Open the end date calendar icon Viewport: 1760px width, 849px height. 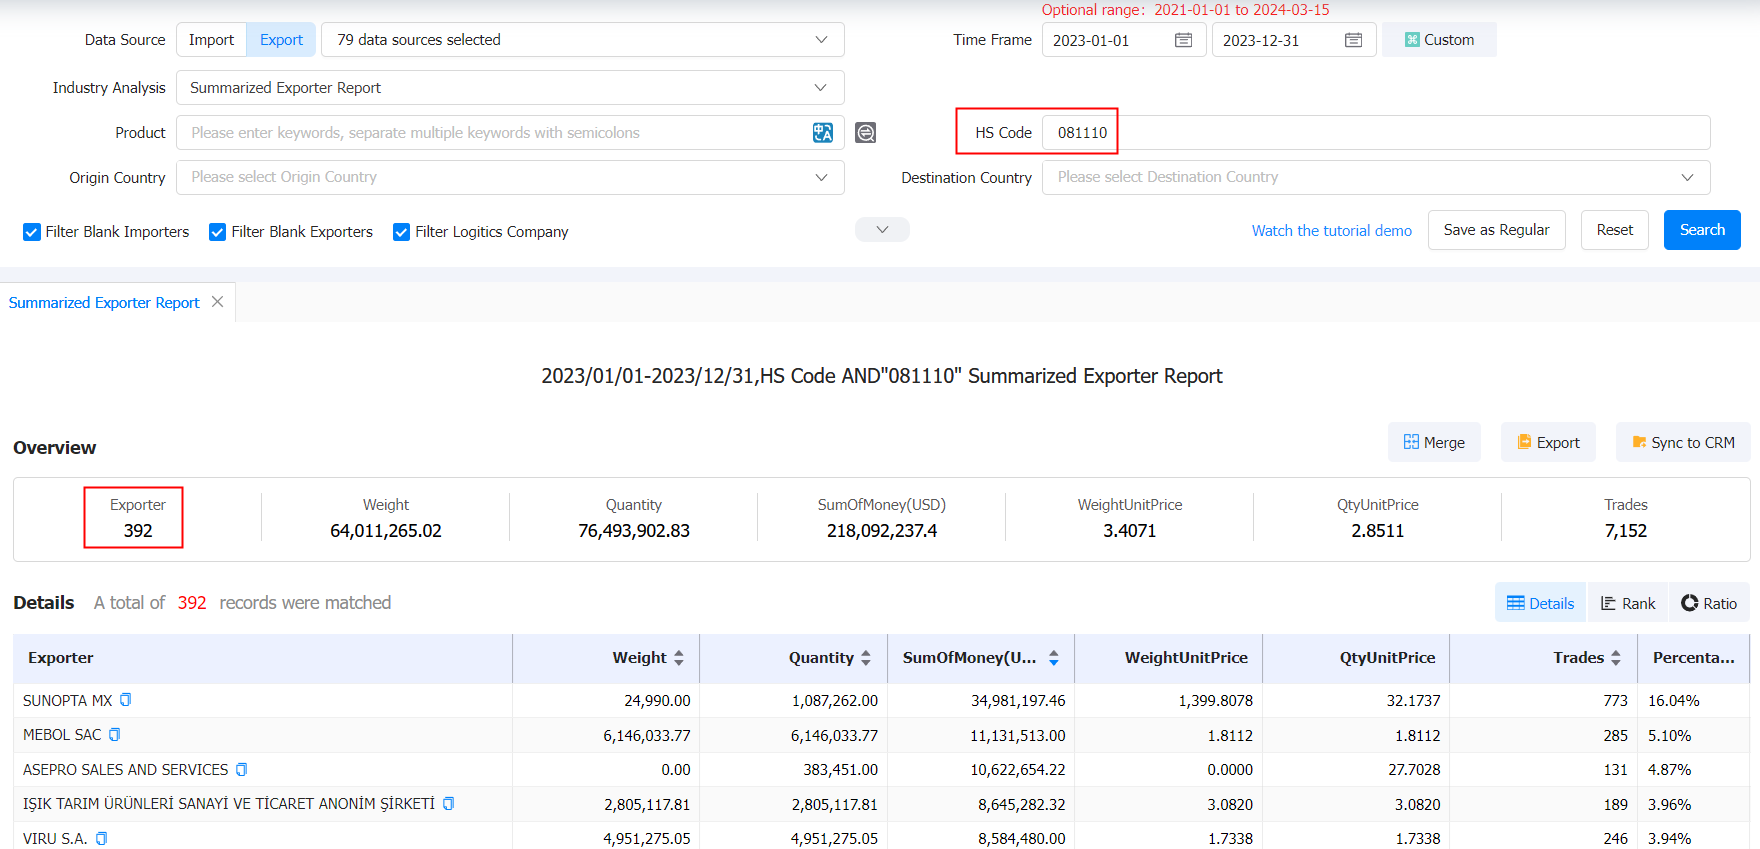1353,40
